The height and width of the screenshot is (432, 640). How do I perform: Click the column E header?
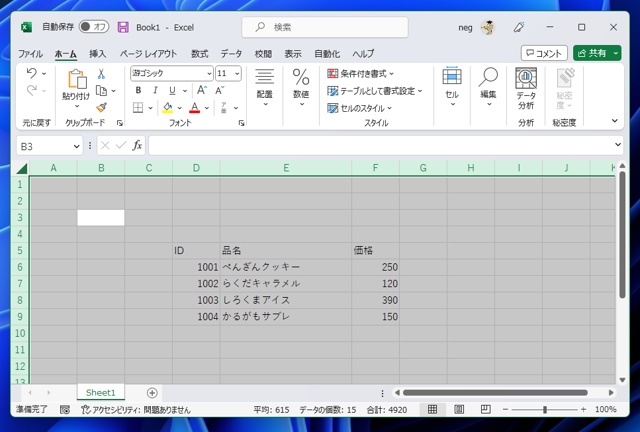pos(286,168)
